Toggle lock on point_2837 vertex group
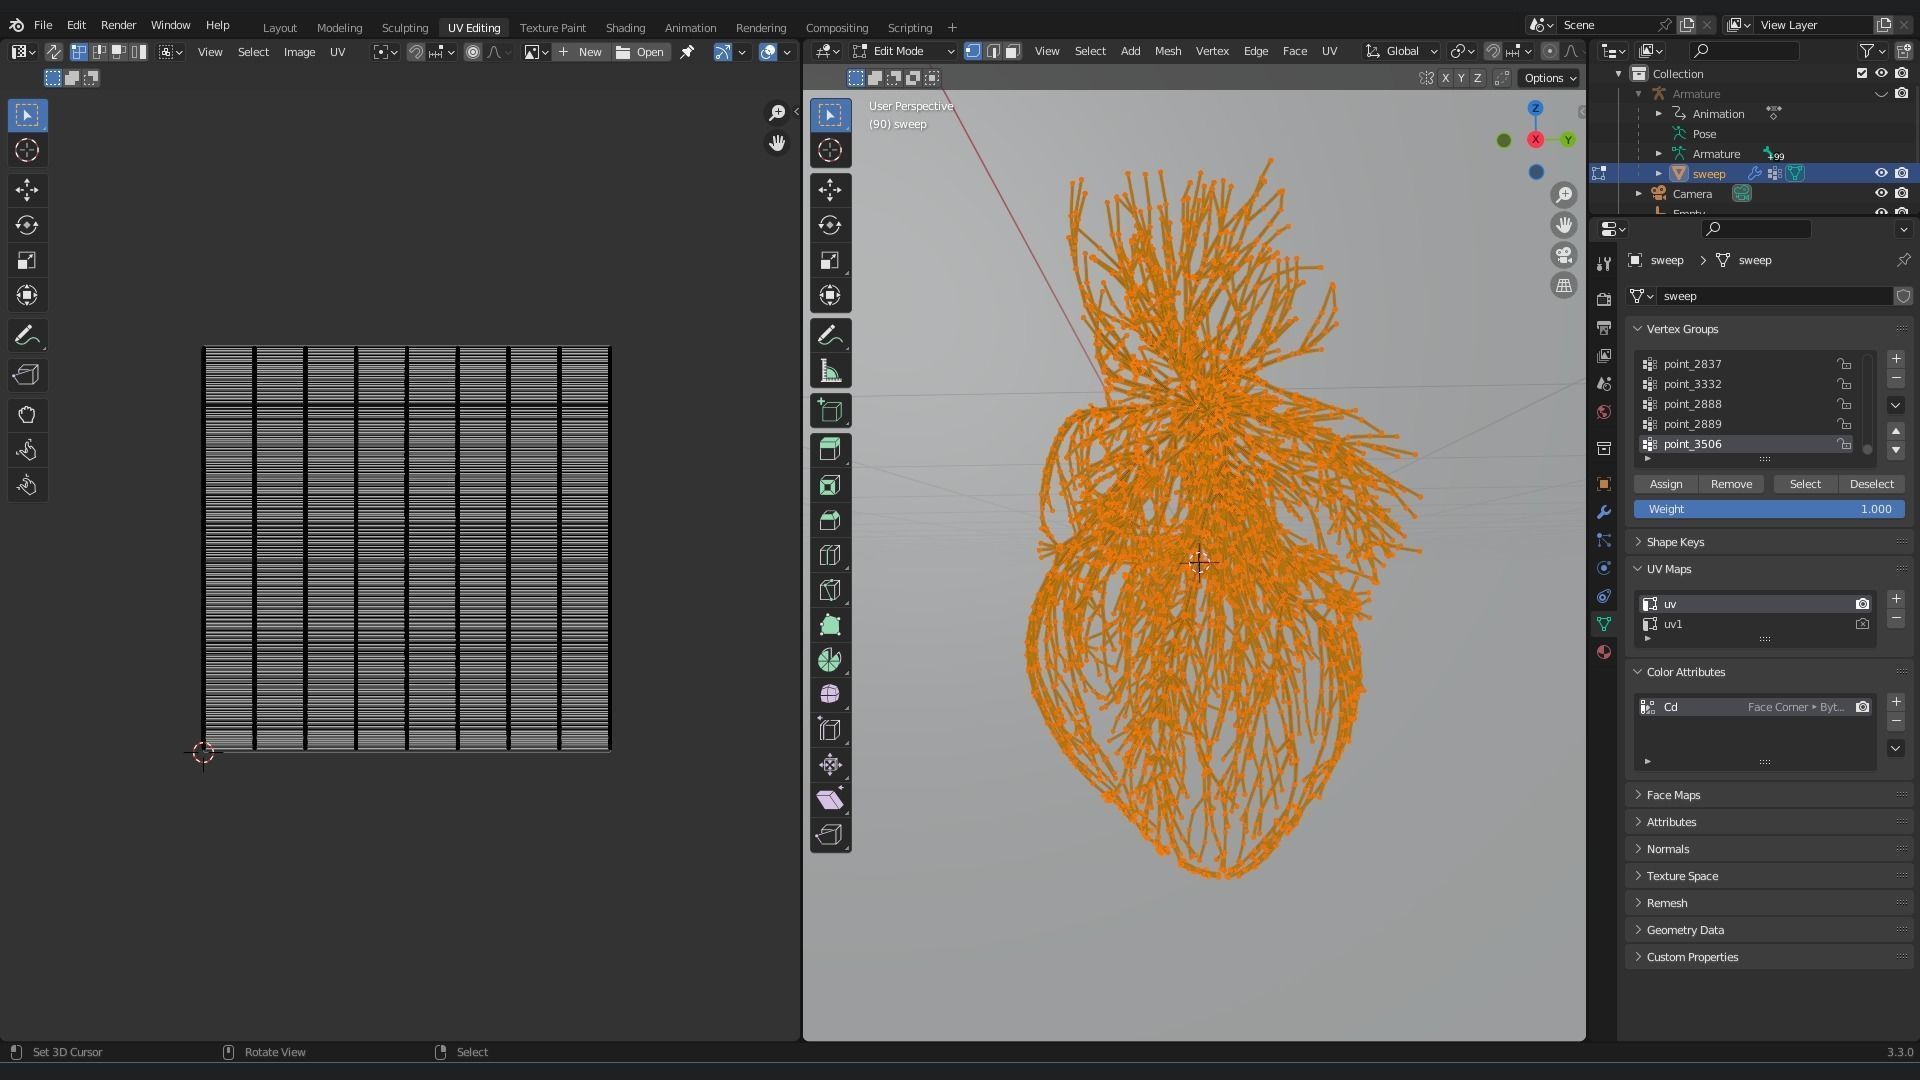The width and height of the screenshot is (1920, 1080). (x=1844, y=364)
